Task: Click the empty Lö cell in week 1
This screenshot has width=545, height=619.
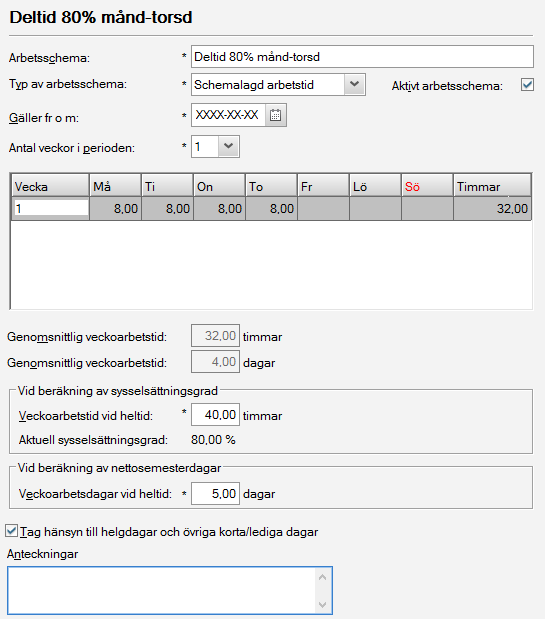Action: (x=375, y=208)
